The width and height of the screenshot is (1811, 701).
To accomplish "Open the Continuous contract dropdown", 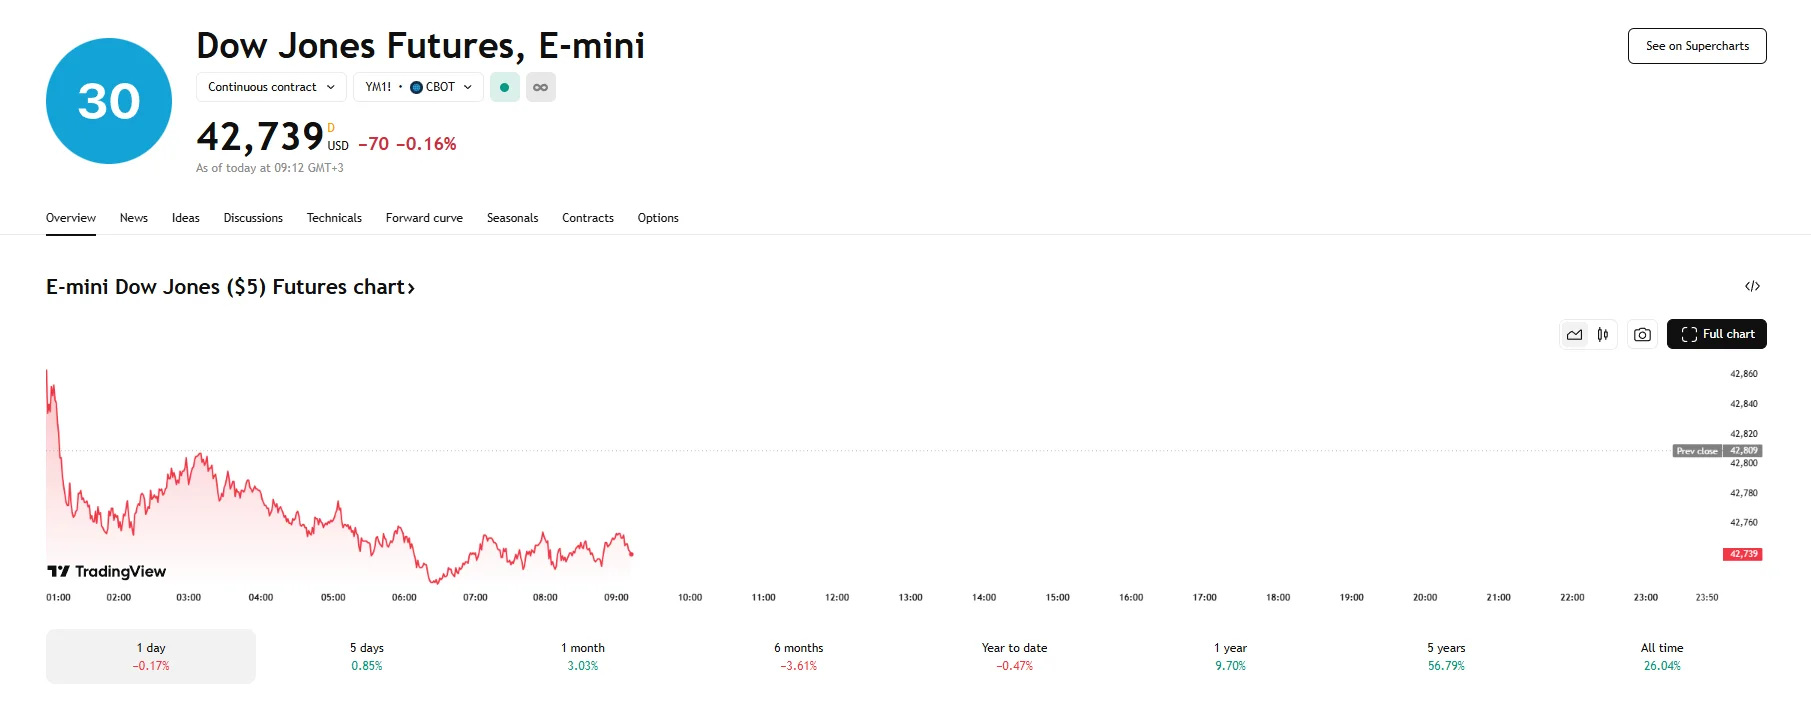I will 271,87.
